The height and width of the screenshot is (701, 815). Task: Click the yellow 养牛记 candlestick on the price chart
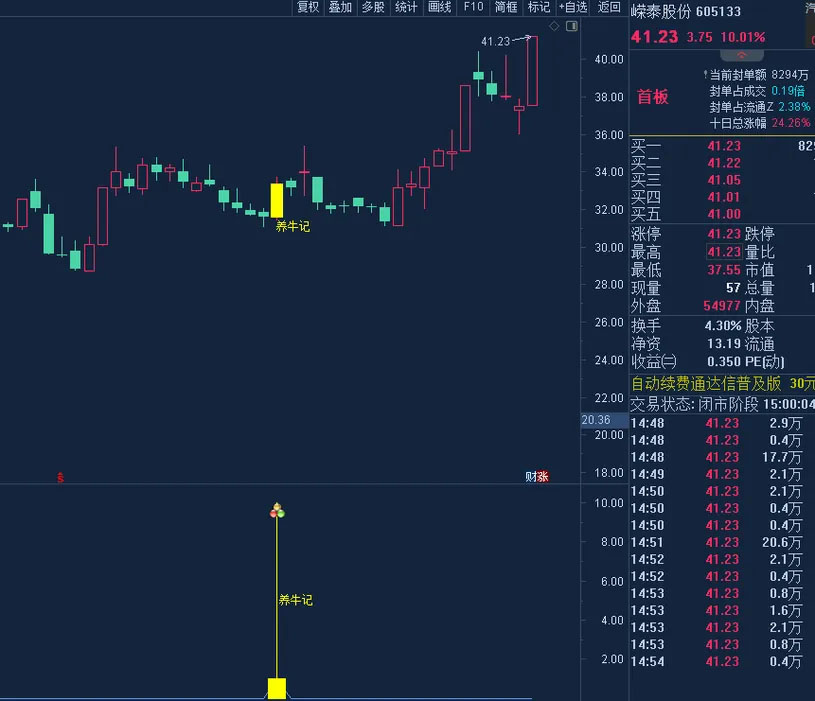point(277,199)
